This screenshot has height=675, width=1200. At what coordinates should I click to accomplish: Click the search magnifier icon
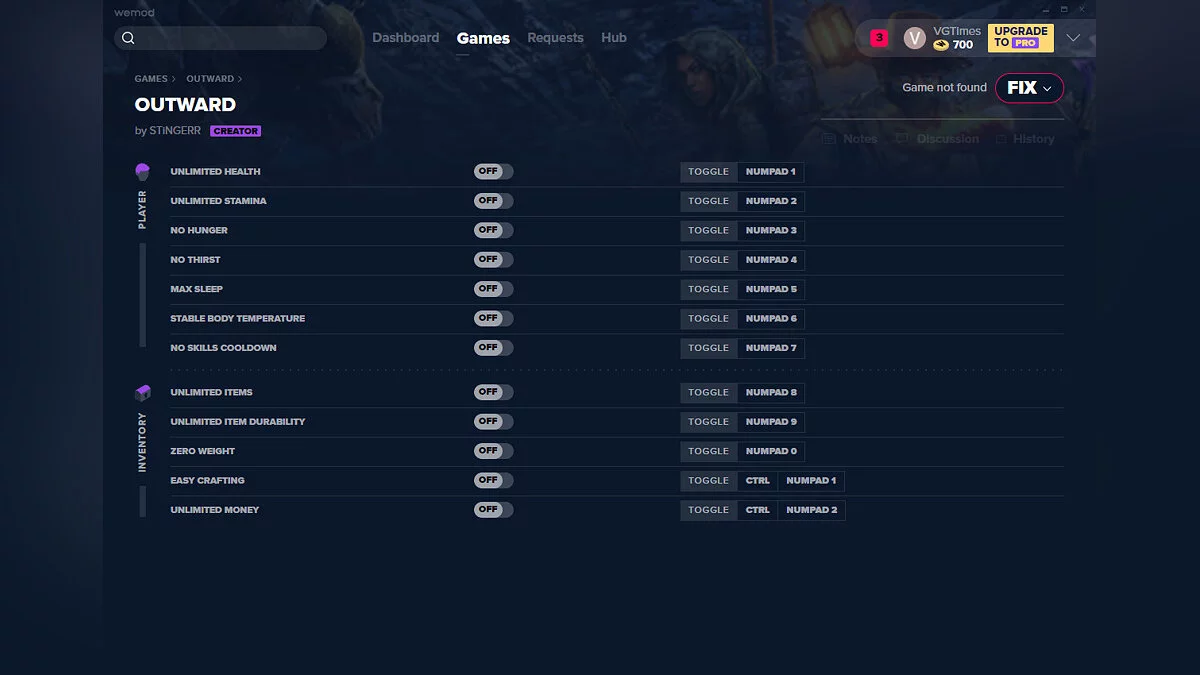(x=128, y=38)
